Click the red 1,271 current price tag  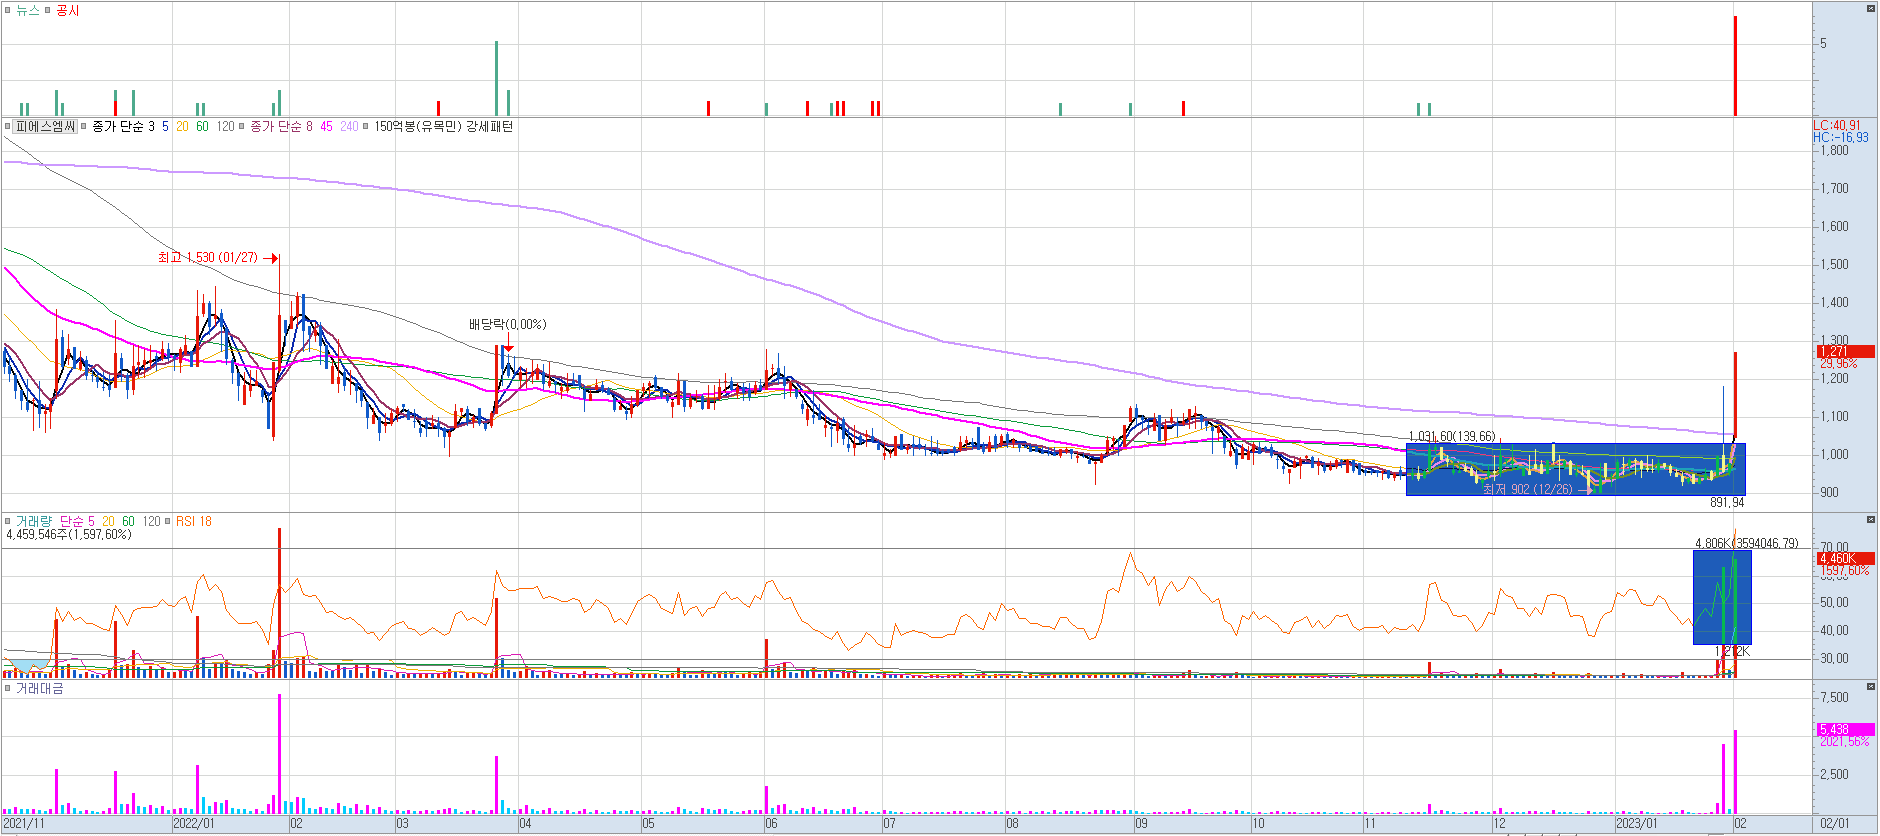(1845, 351)
